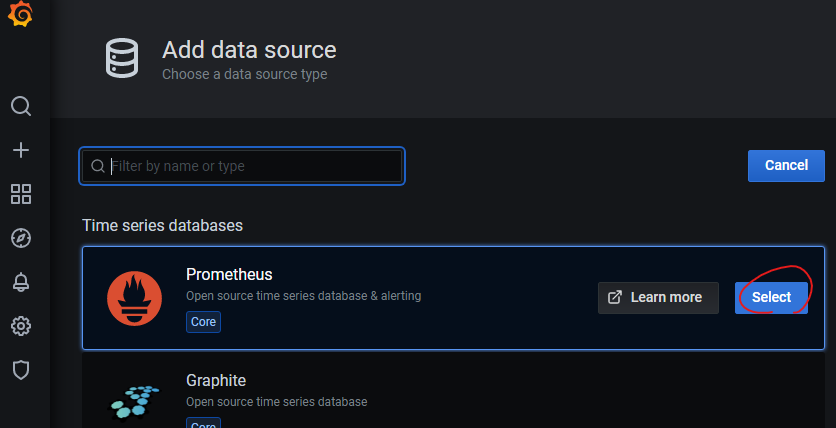Click the Prometheus flame logo
Screen dimensions: 836x428
tap(132, 298)
